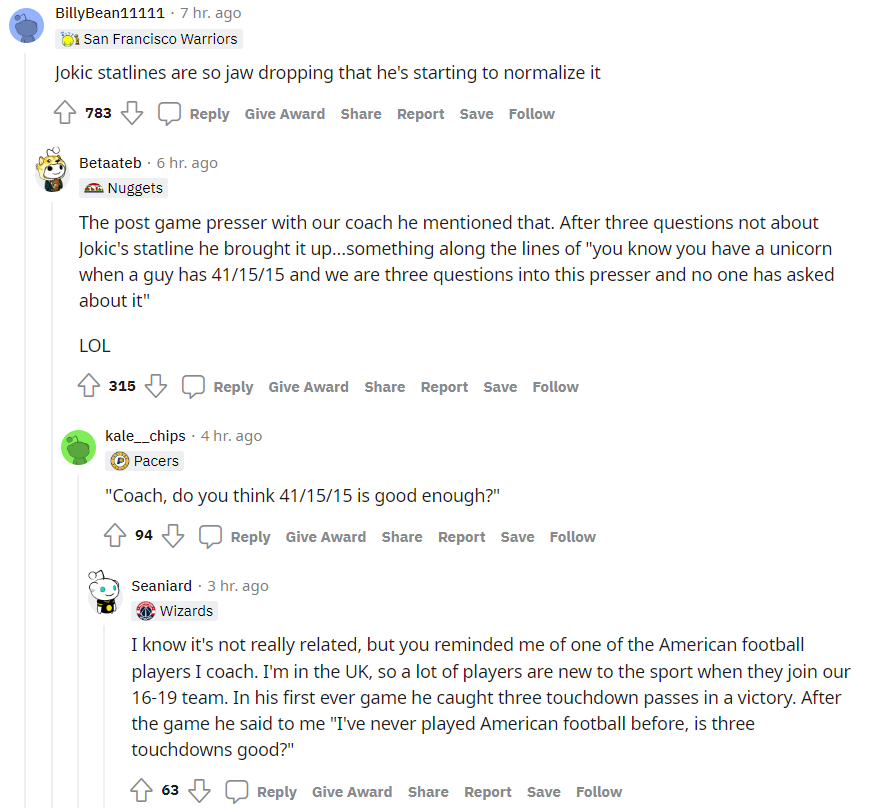Image resolution: width=876 pixels, height=808 pixels.
Task: Click the speech bubble icon under Seaniard's comment
Action: (x=237, y=792)
